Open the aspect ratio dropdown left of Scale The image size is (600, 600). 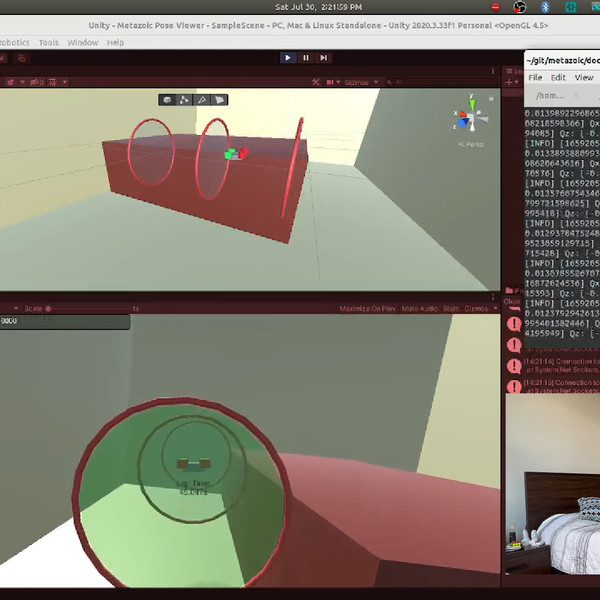(x=16, y=308)
